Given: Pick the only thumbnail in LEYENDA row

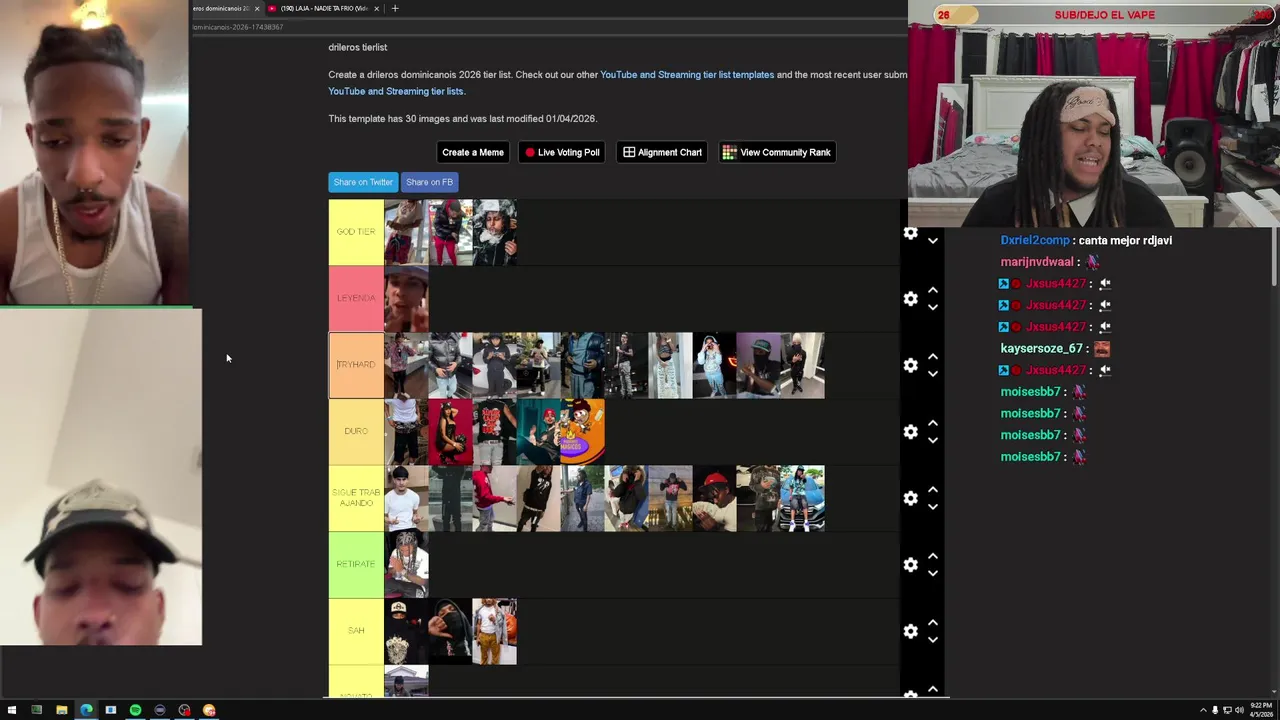Looking at the screenshot, I should point(406,298).
